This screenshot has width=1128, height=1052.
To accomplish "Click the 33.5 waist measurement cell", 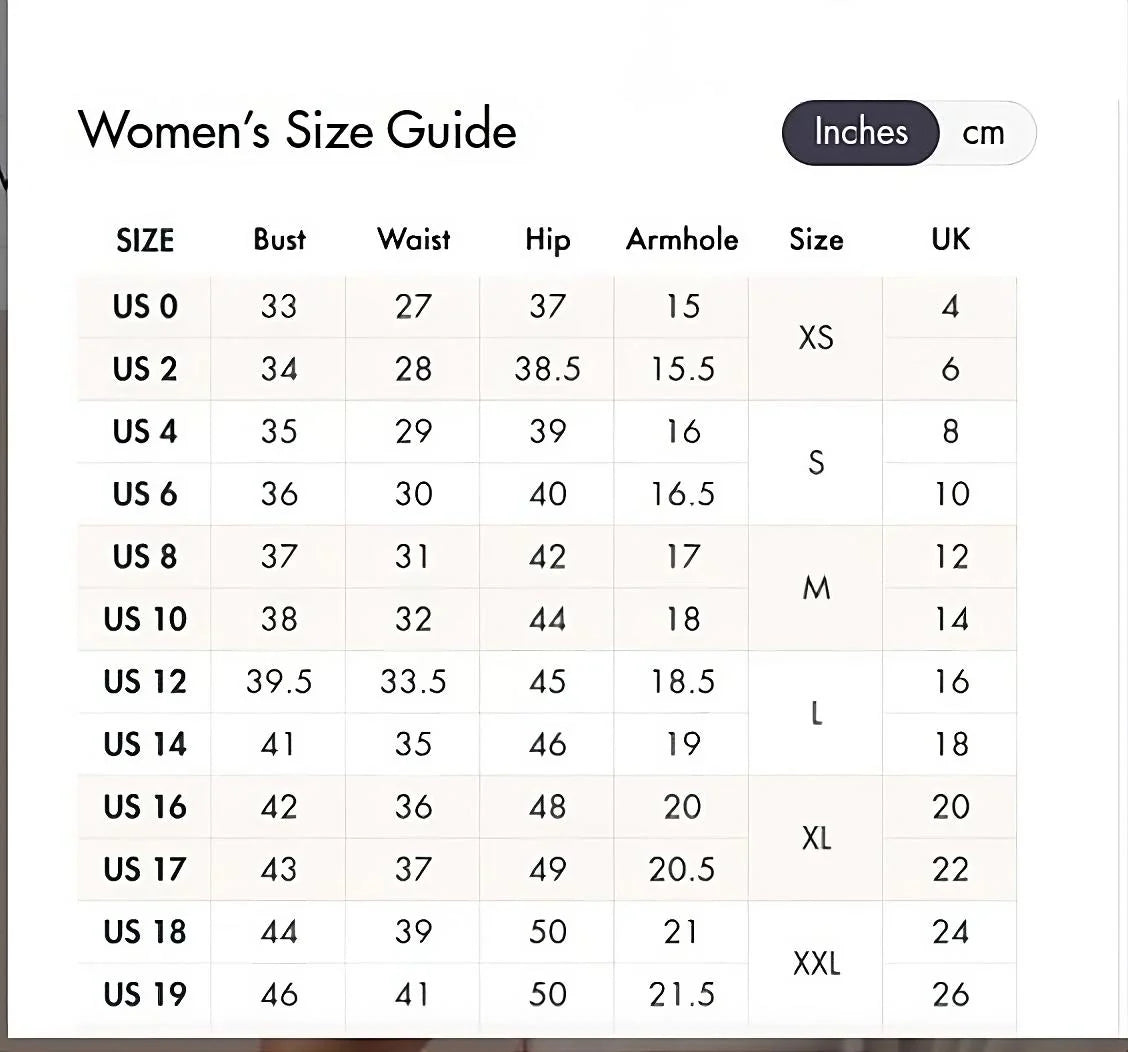I will click(x=413, y=682).
